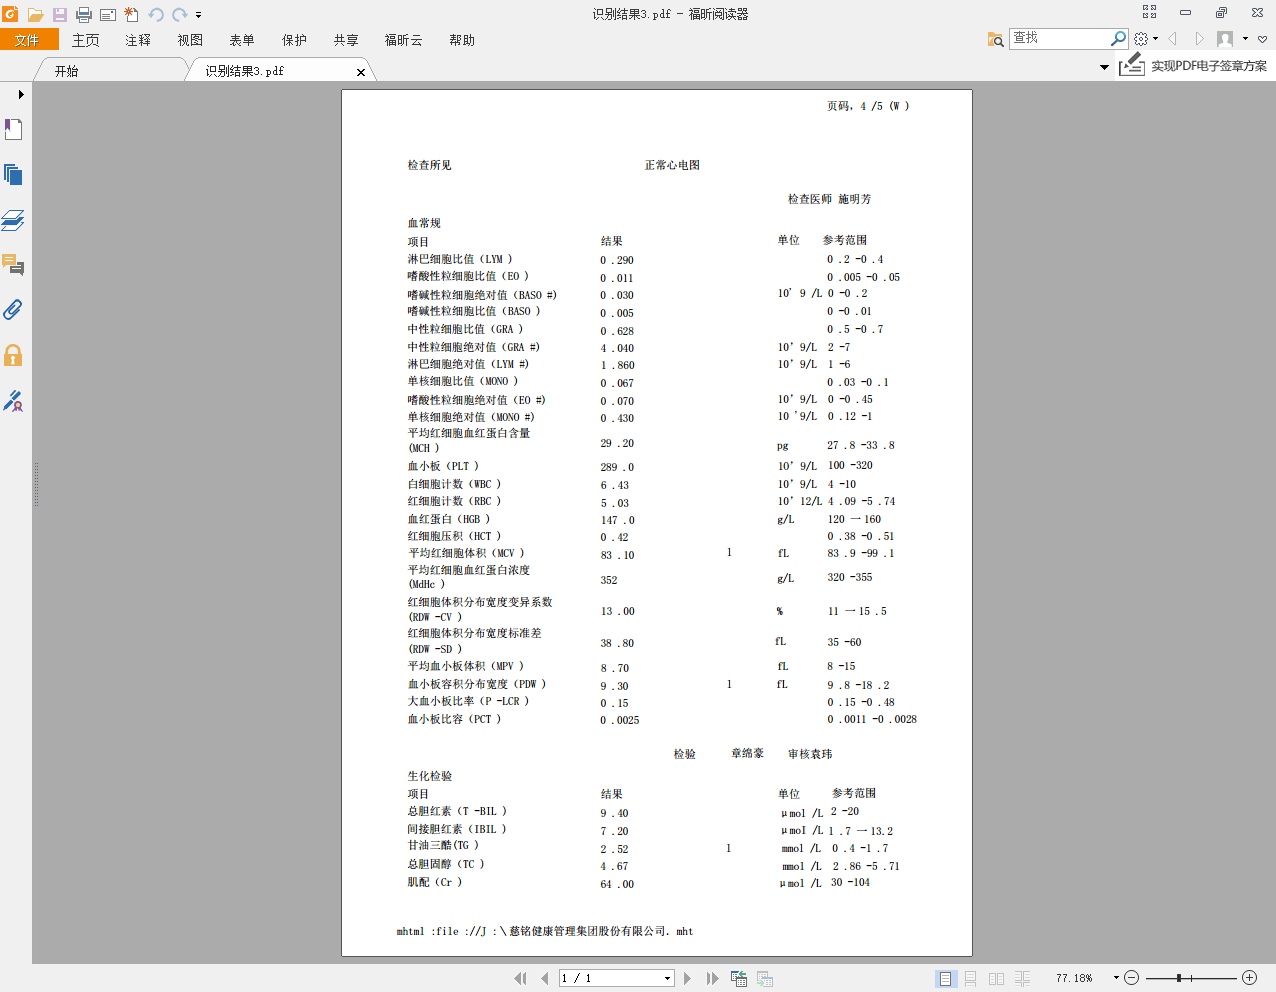This screenshot has height=992, width=1276.
Task: Open the zoom percentage dropdown
Action: coord(1116,978)
